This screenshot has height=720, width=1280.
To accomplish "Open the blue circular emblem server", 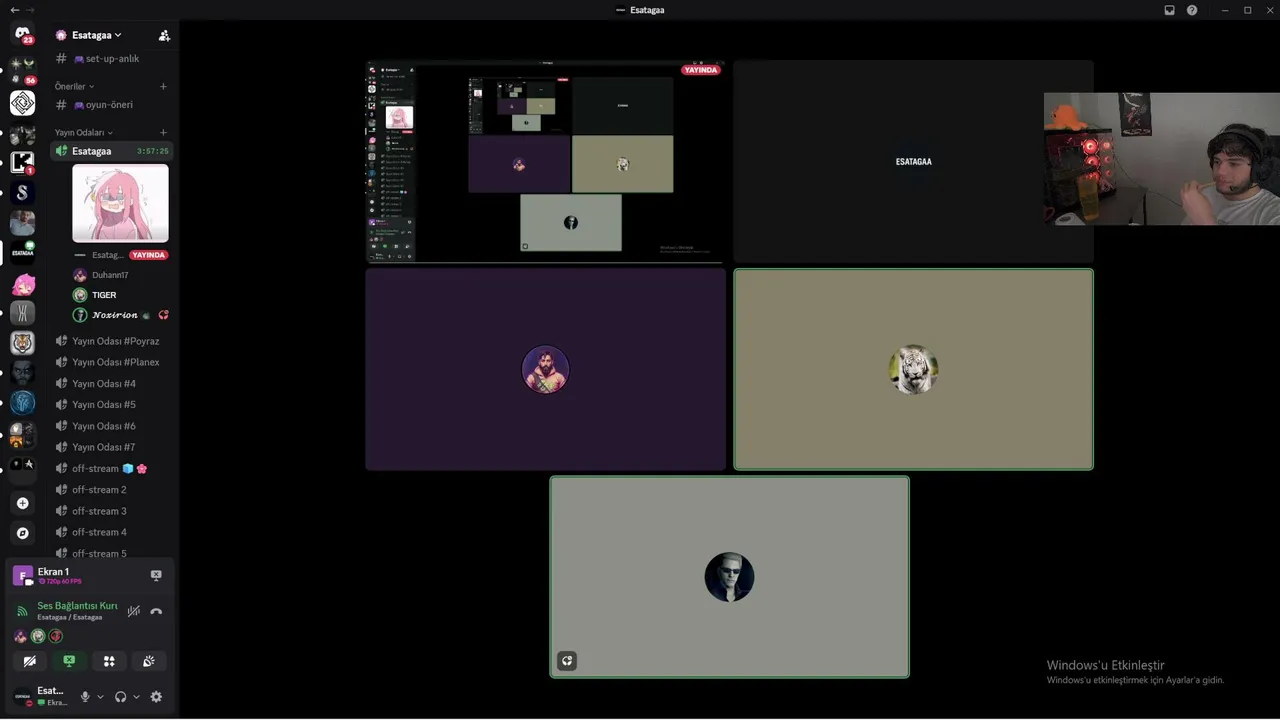I will click(22, 403).
